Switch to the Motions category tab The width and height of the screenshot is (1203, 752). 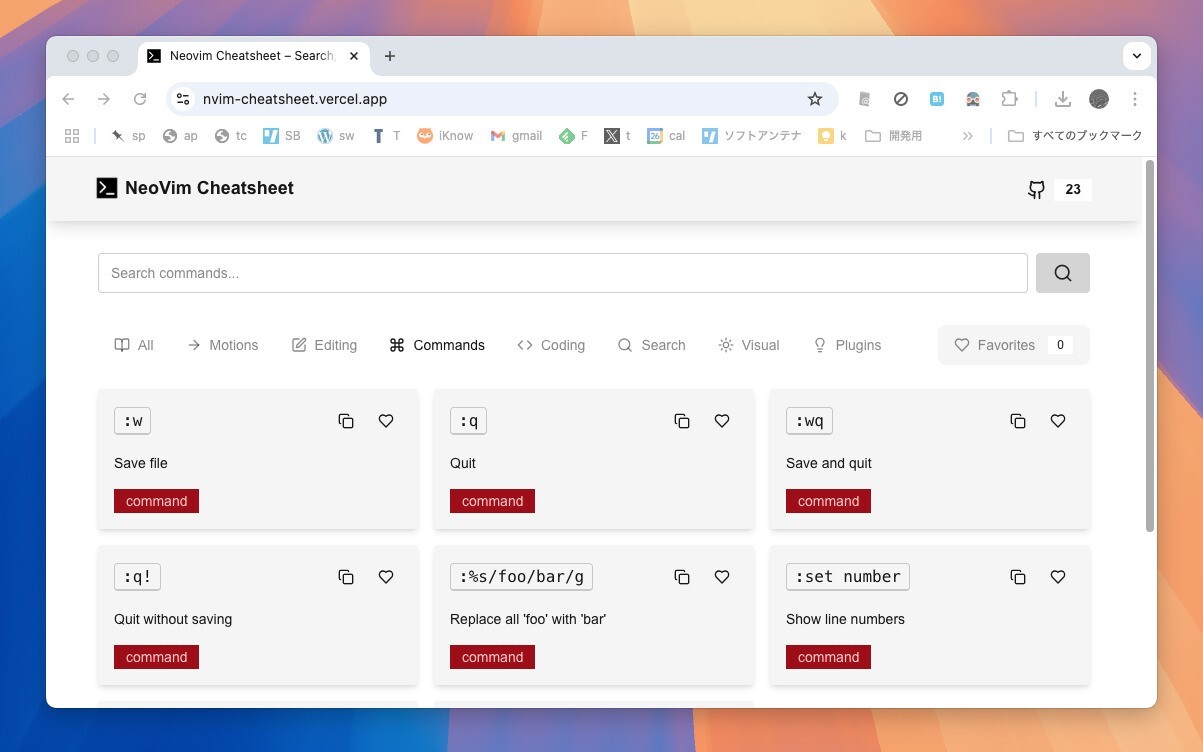(x=223, y=345)
